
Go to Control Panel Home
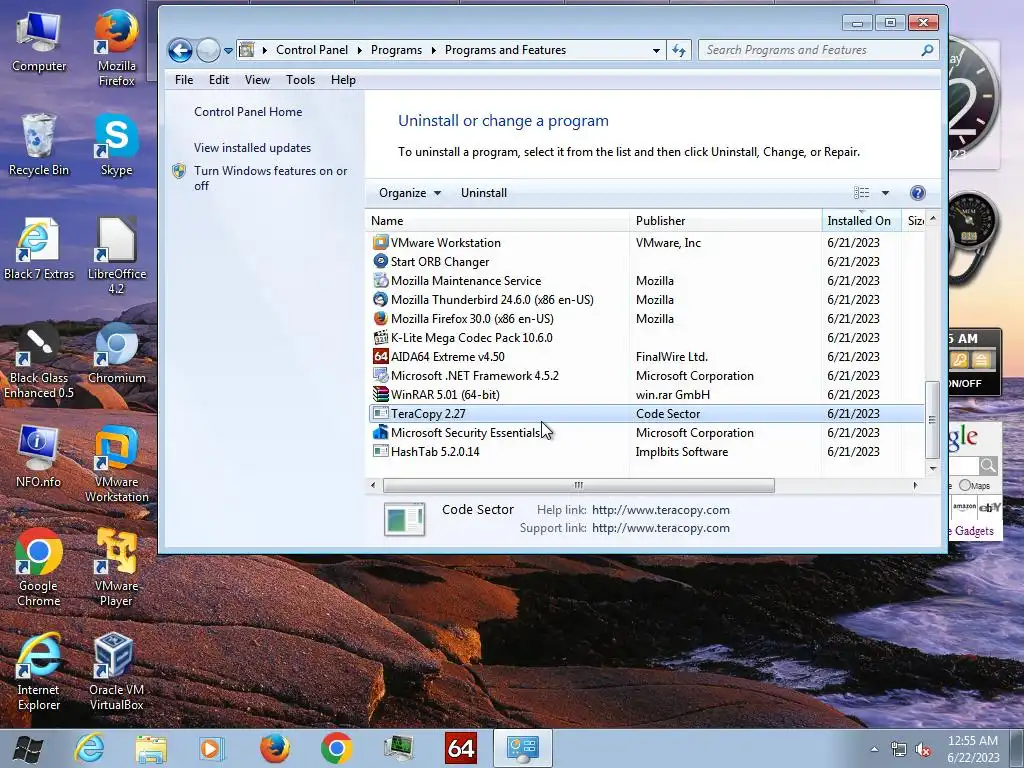[x=248, y=112]
